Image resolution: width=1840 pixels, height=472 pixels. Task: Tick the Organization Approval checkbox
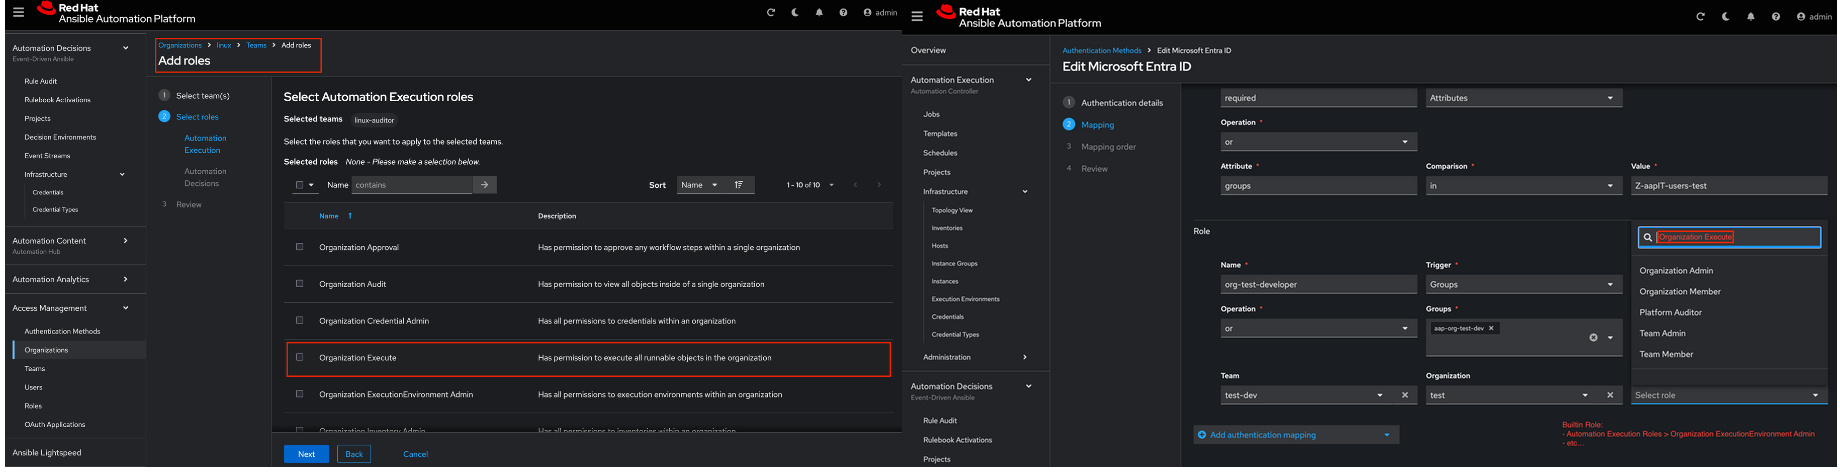pyautogui.click(x=299, y=247)
